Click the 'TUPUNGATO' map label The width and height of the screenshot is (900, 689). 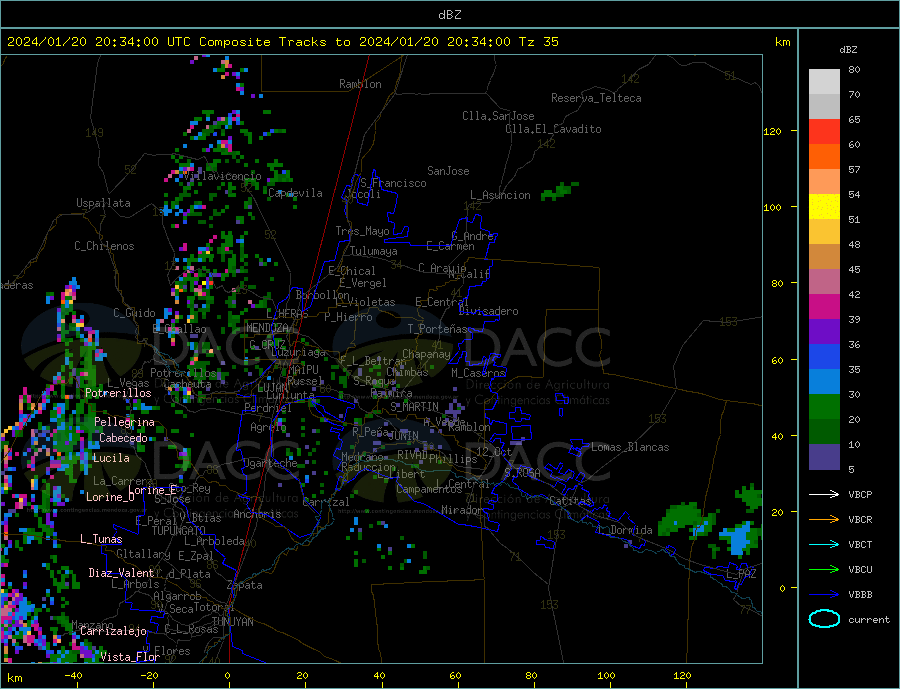[179, 531]
